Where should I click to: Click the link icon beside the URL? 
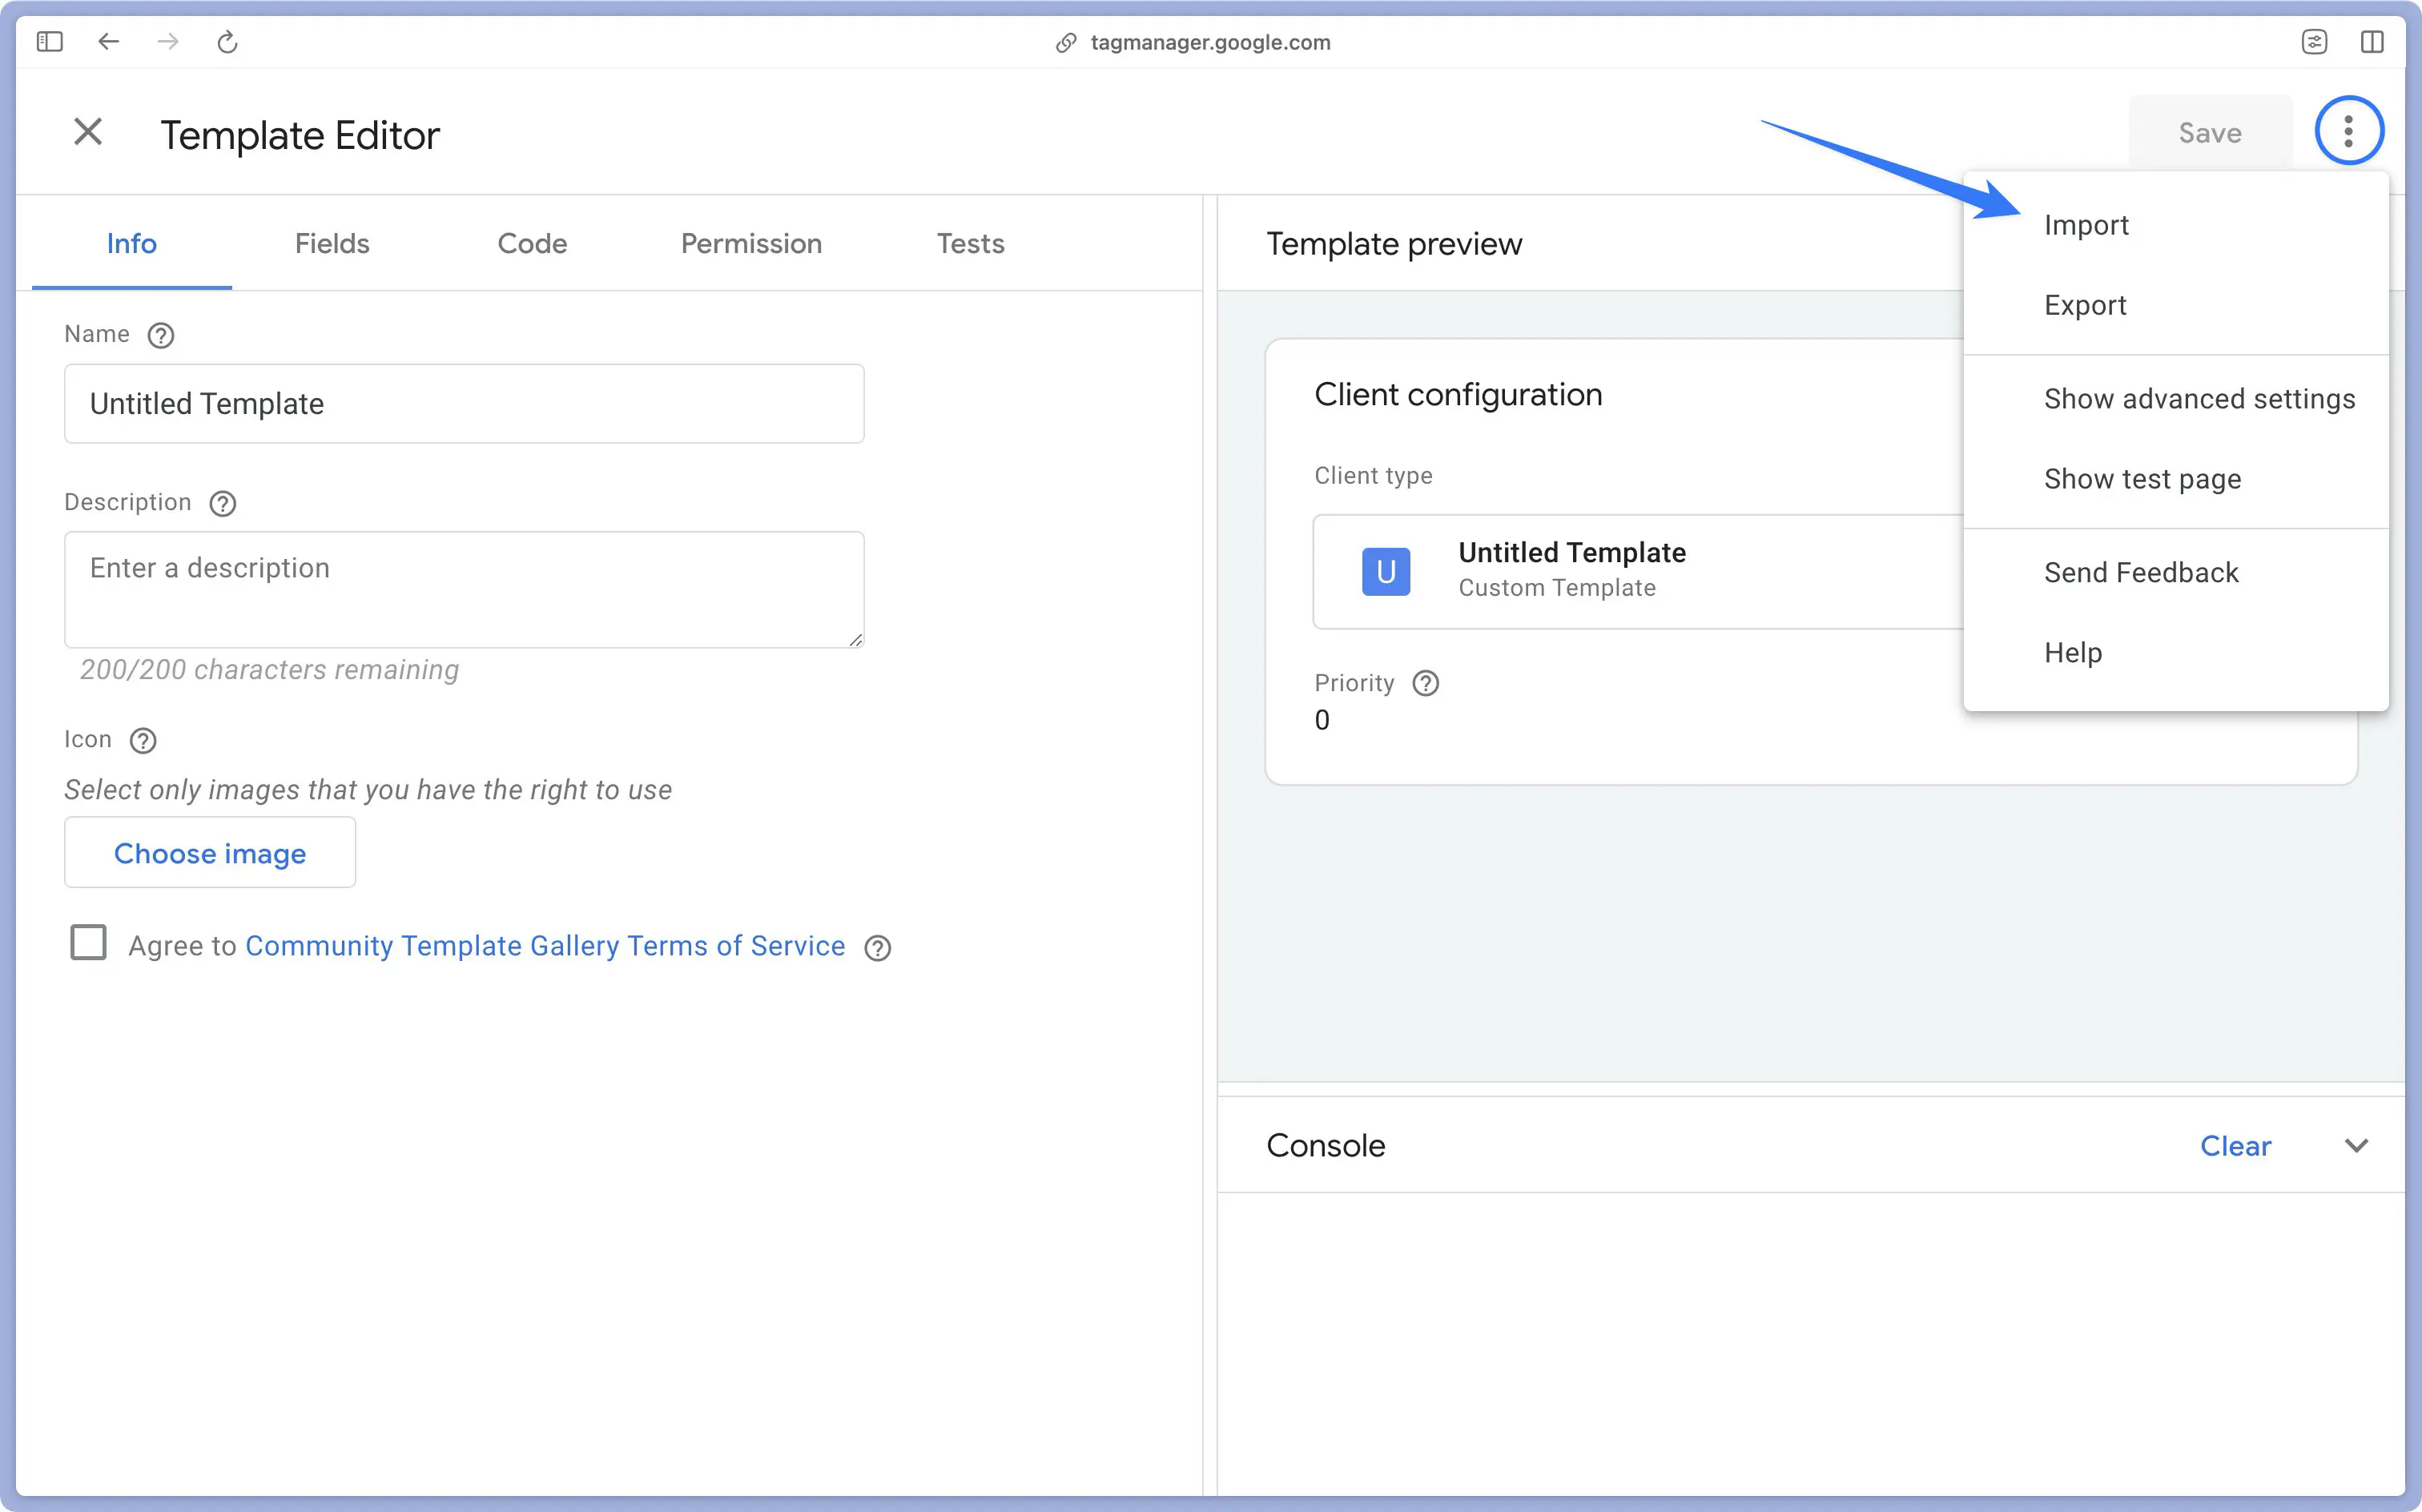[x=1066, y=43]
